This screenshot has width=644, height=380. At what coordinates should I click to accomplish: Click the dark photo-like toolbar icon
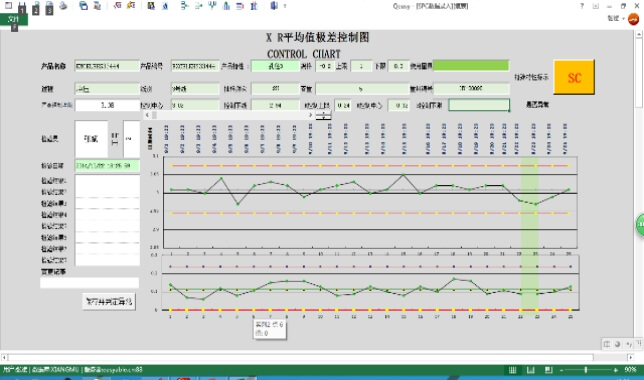[151, 6]
